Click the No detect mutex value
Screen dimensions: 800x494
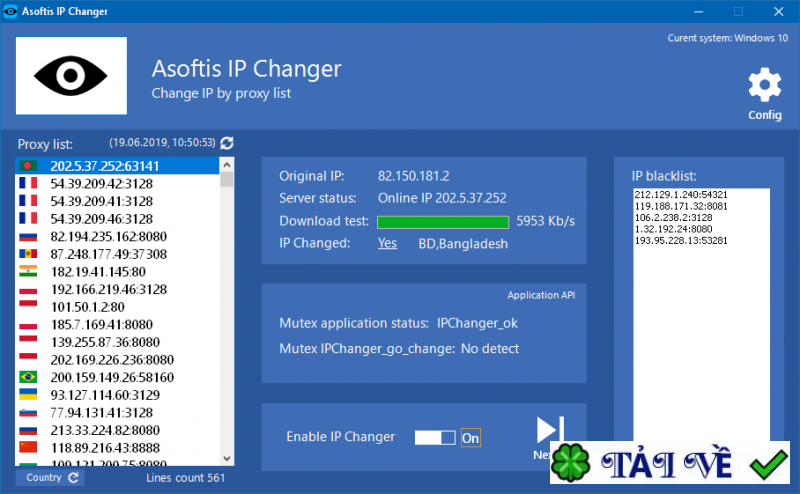coord(490,349)
